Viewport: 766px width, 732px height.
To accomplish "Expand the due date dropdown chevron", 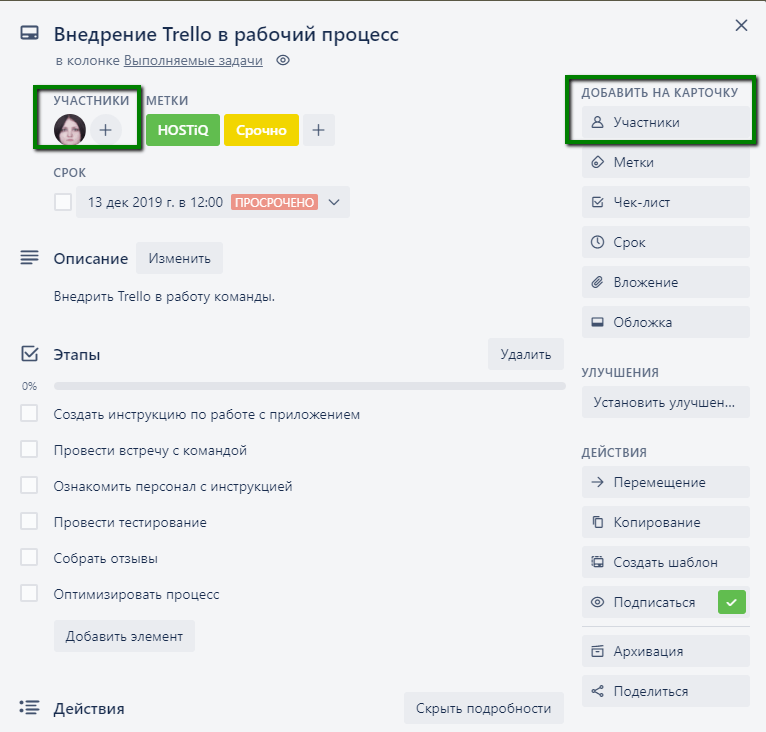I will coord(334,202).
